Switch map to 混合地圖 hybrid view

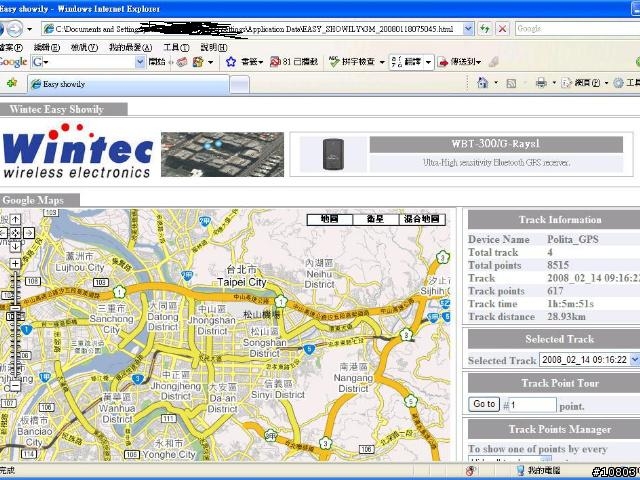(x=421, y=219)
